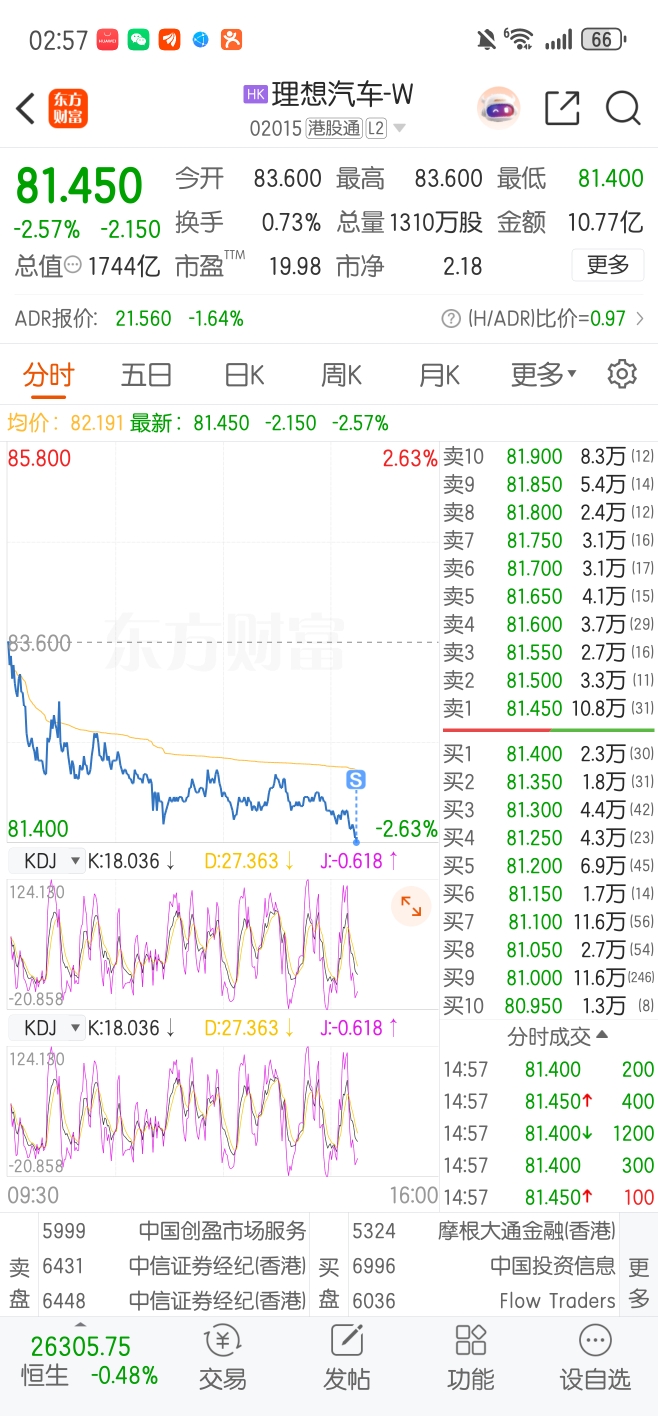Expand the 恒生 index bar
658x1416 pixels.
coord(81,1325)
